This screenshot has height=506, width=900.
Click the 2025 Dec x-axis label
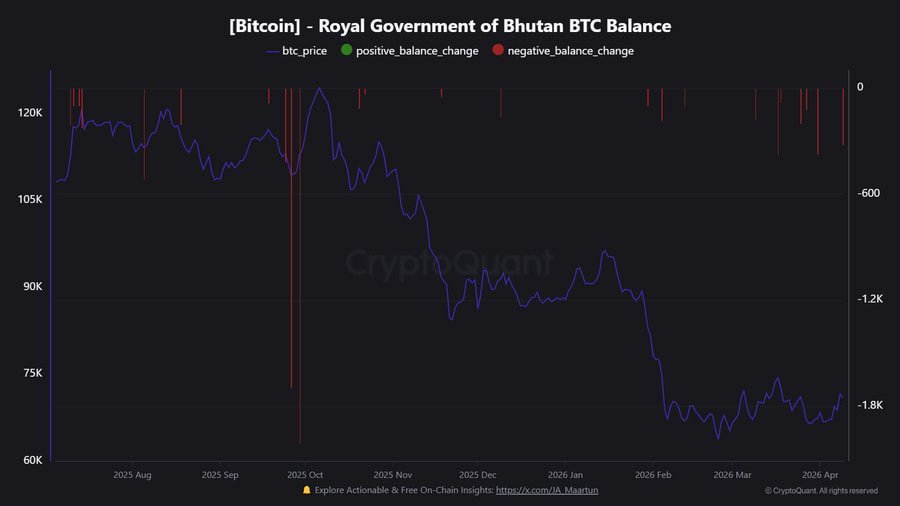click(478, 475)
